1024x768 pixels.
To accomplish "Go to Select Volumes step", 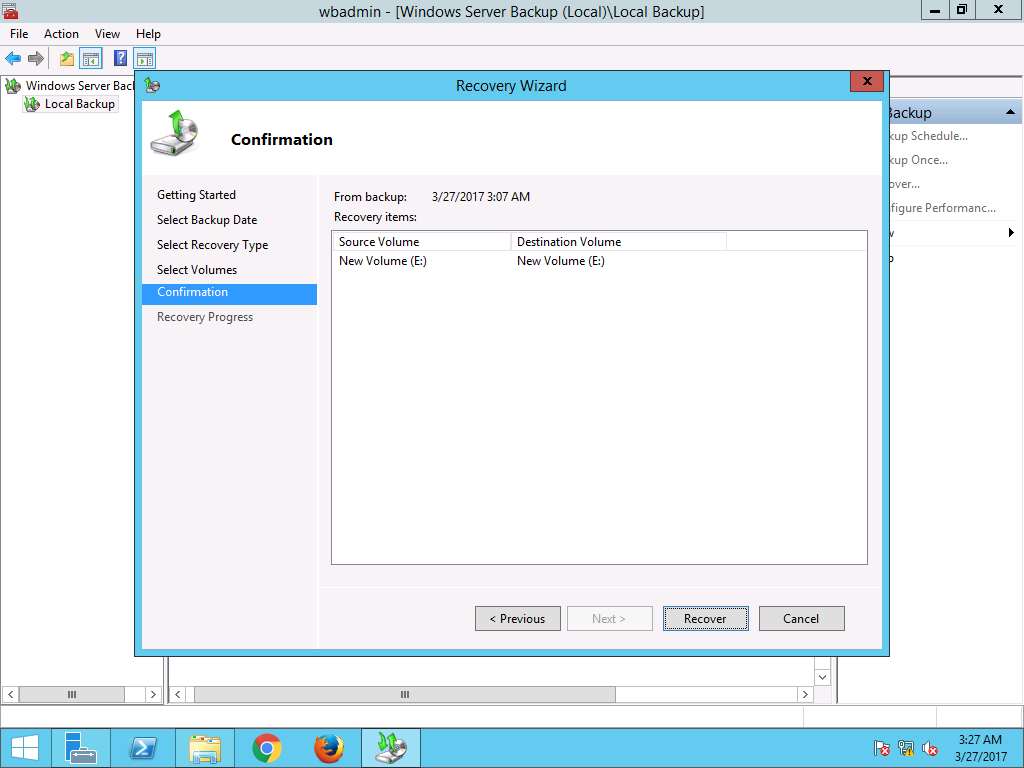I will [x=197, y=270].
